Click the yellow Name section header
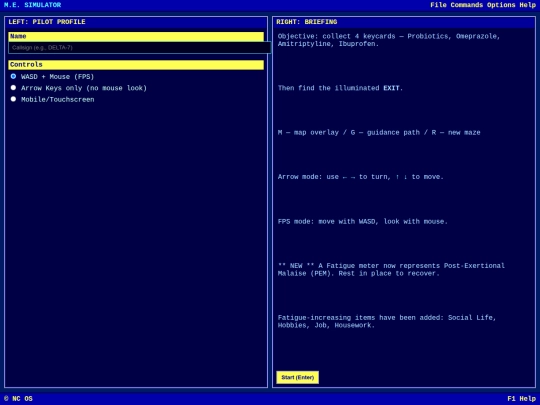Image resolution: width=540 pixels, height=405 pixels. [136, 37]
